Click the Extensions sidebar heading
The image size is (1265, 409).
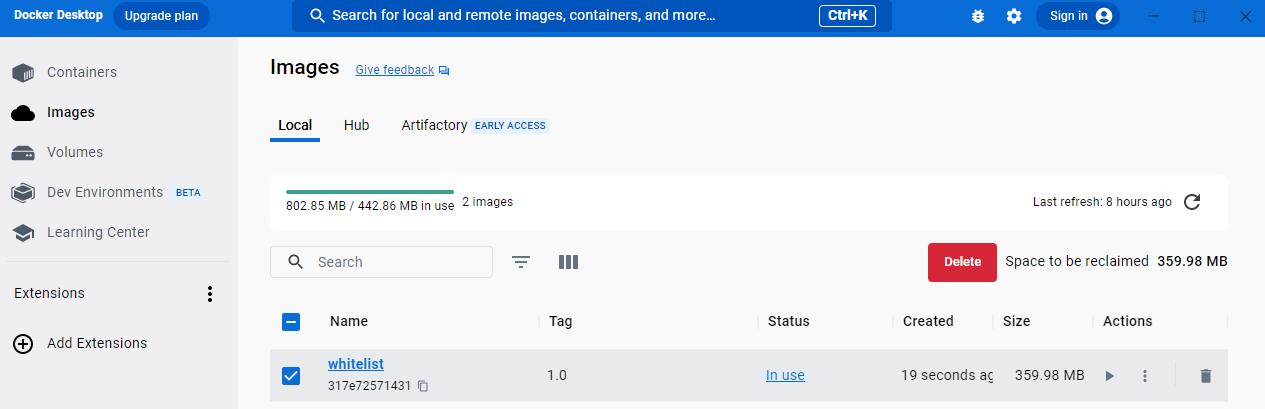point(49,293)
